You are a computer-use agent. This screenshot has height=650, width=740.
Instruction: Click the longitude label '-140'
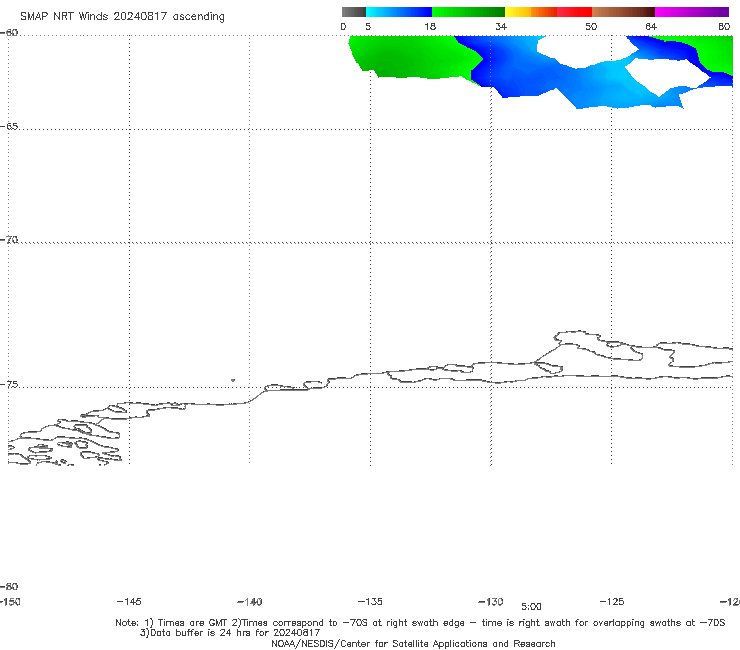click(x=250, y=602)
